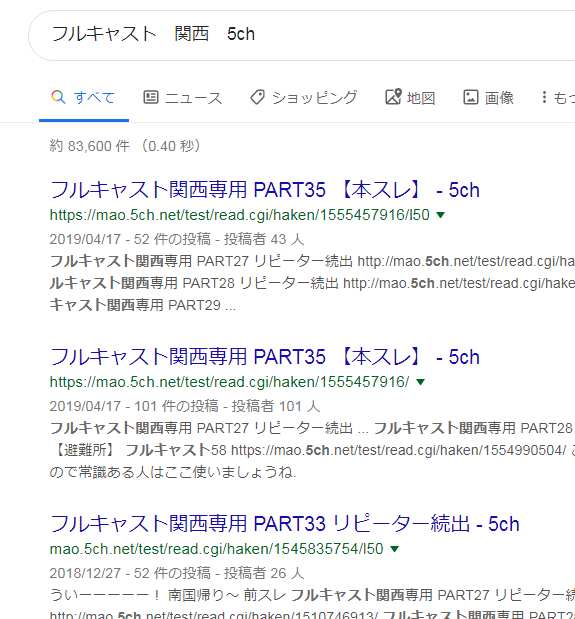
Task: Click the magnifier icon beside すべて
Action: pos(58,97)
